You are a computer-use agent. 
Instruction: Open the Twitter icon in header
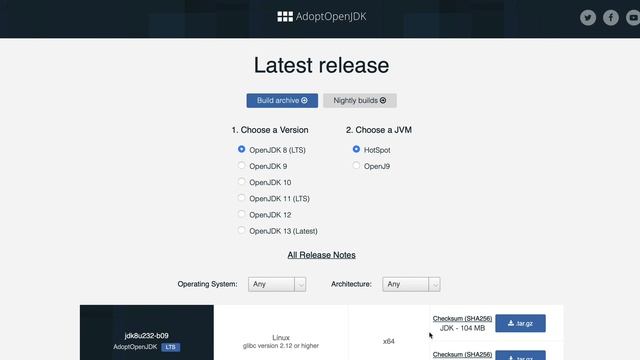pyautogui.click(x=588, y=18)
